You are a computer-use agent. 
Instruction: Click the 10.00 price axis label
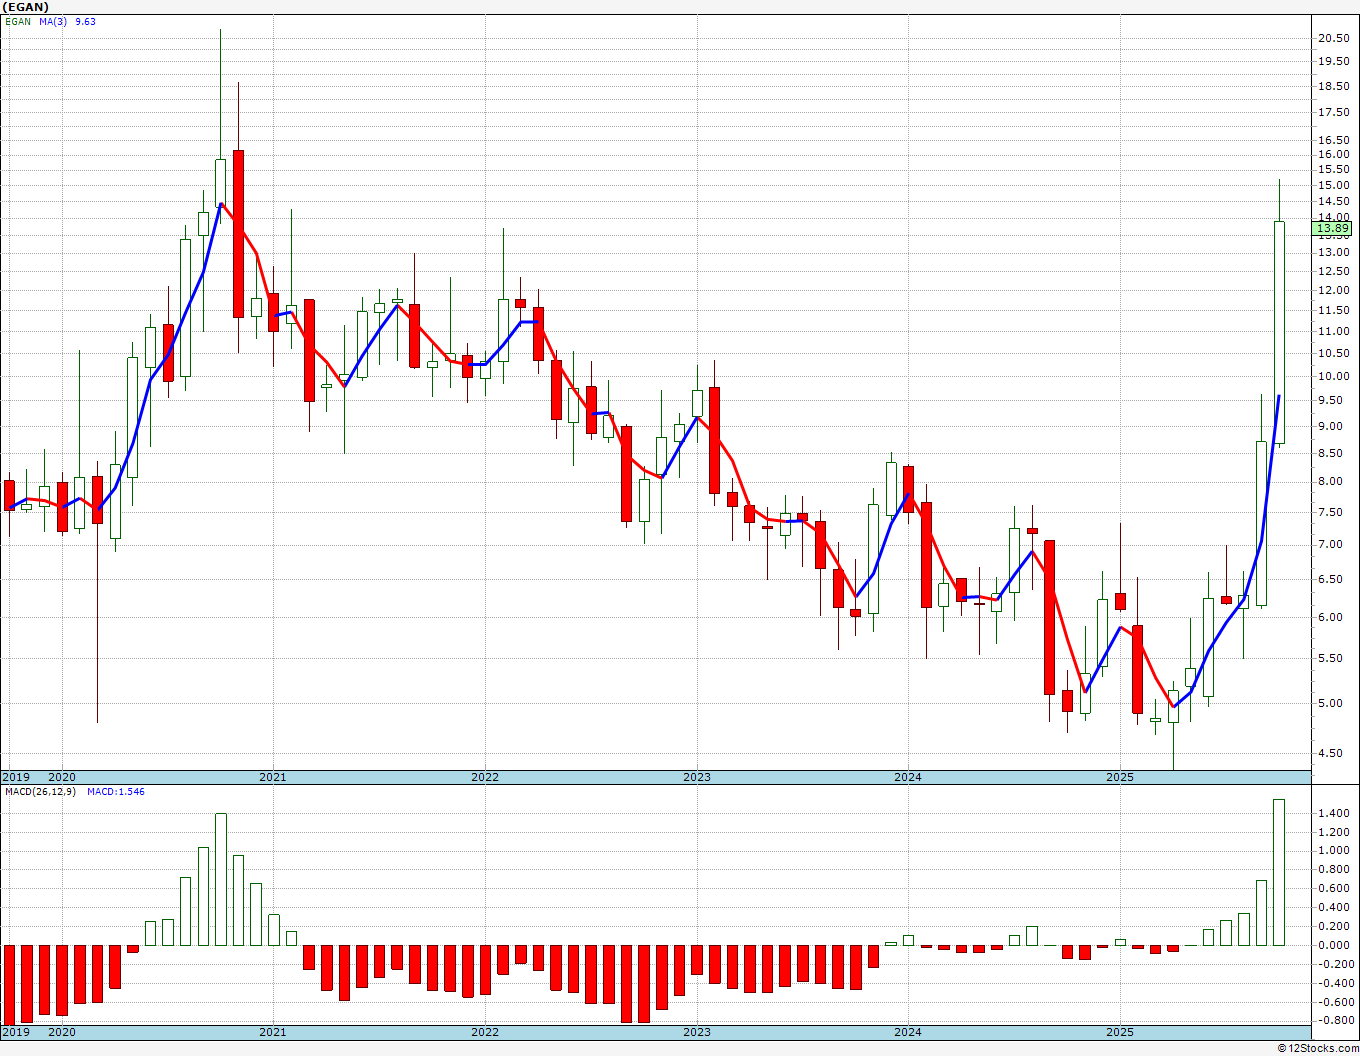pyautogui.click(x=1333, y=377)
